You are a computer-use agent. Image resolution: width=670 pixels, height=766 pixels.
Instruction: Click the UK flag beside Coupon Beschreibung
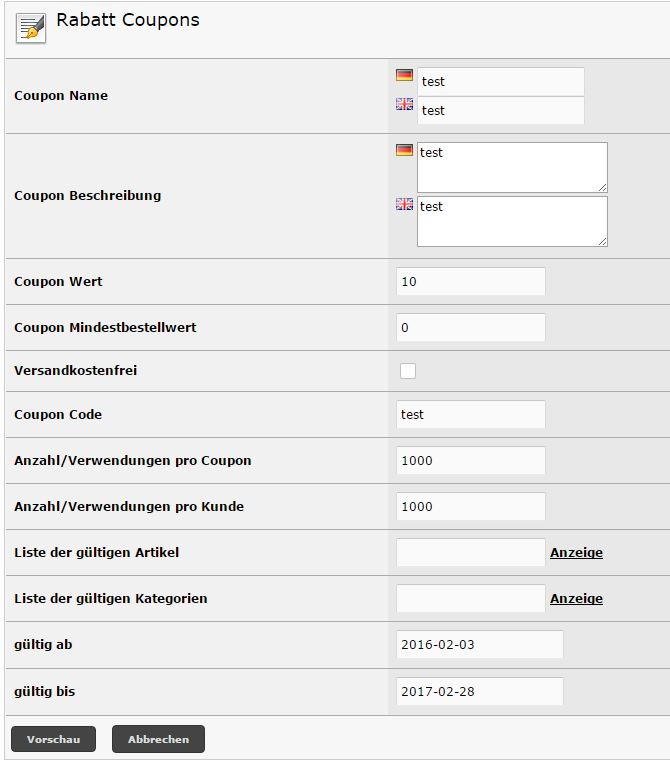pos(404,204)
